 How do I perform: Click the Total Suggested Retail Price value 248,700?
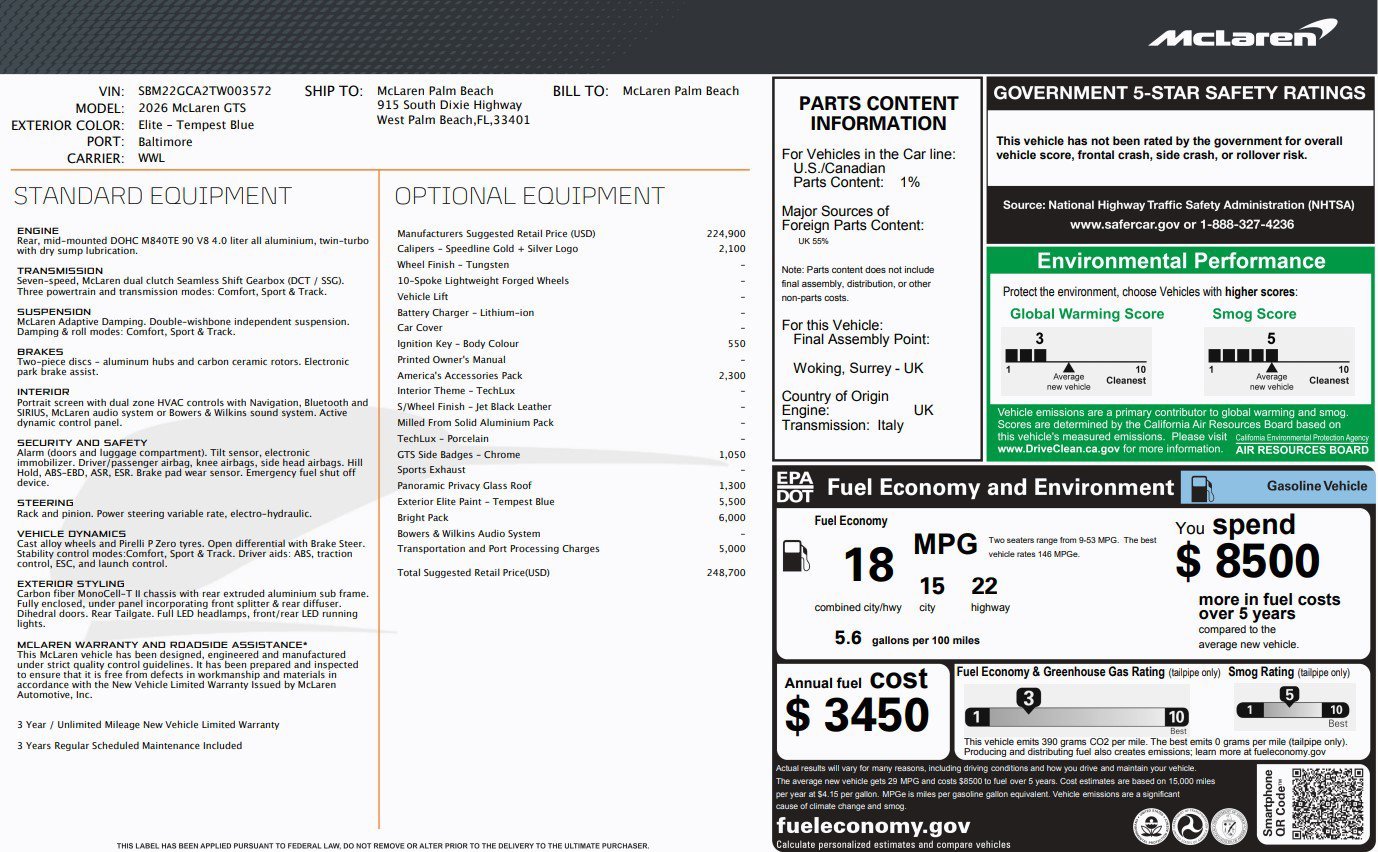tap(725, 573)
